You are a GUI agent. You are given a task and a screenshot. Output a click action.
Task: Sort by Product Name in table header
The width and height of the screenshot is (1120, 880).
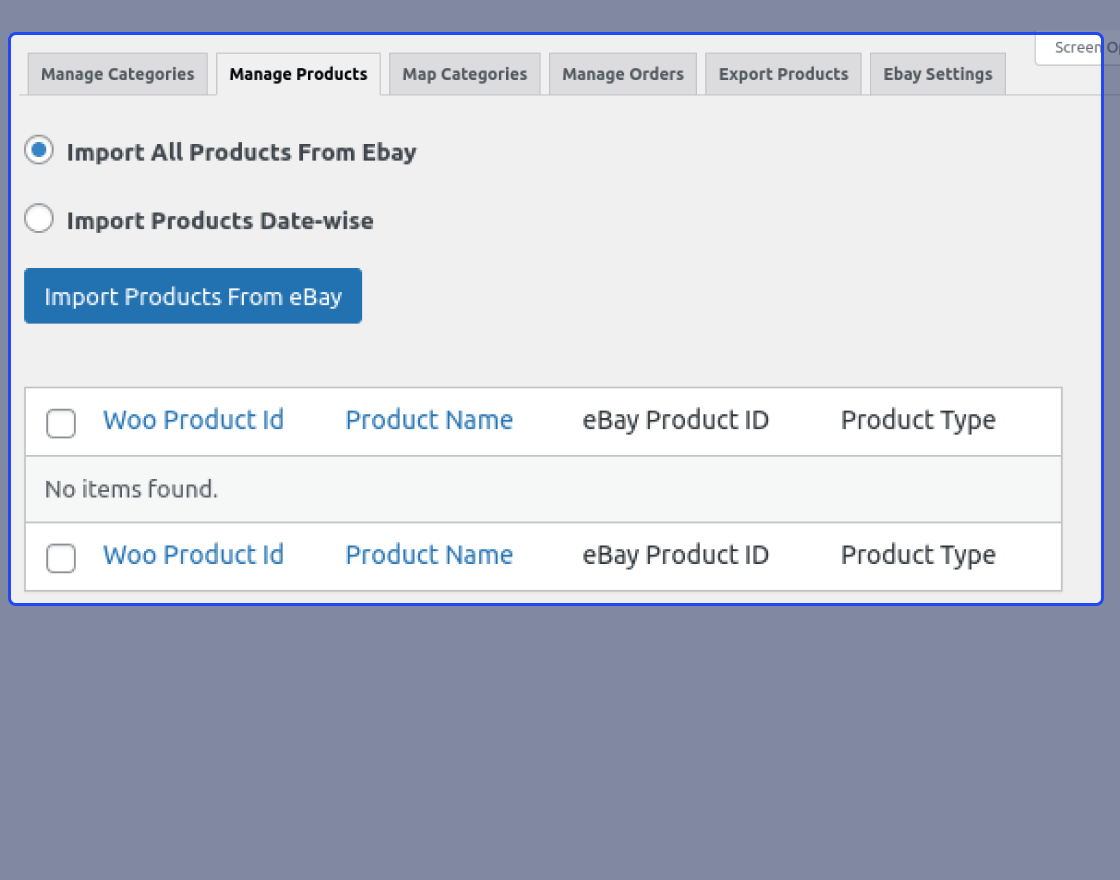coord(428,420)
